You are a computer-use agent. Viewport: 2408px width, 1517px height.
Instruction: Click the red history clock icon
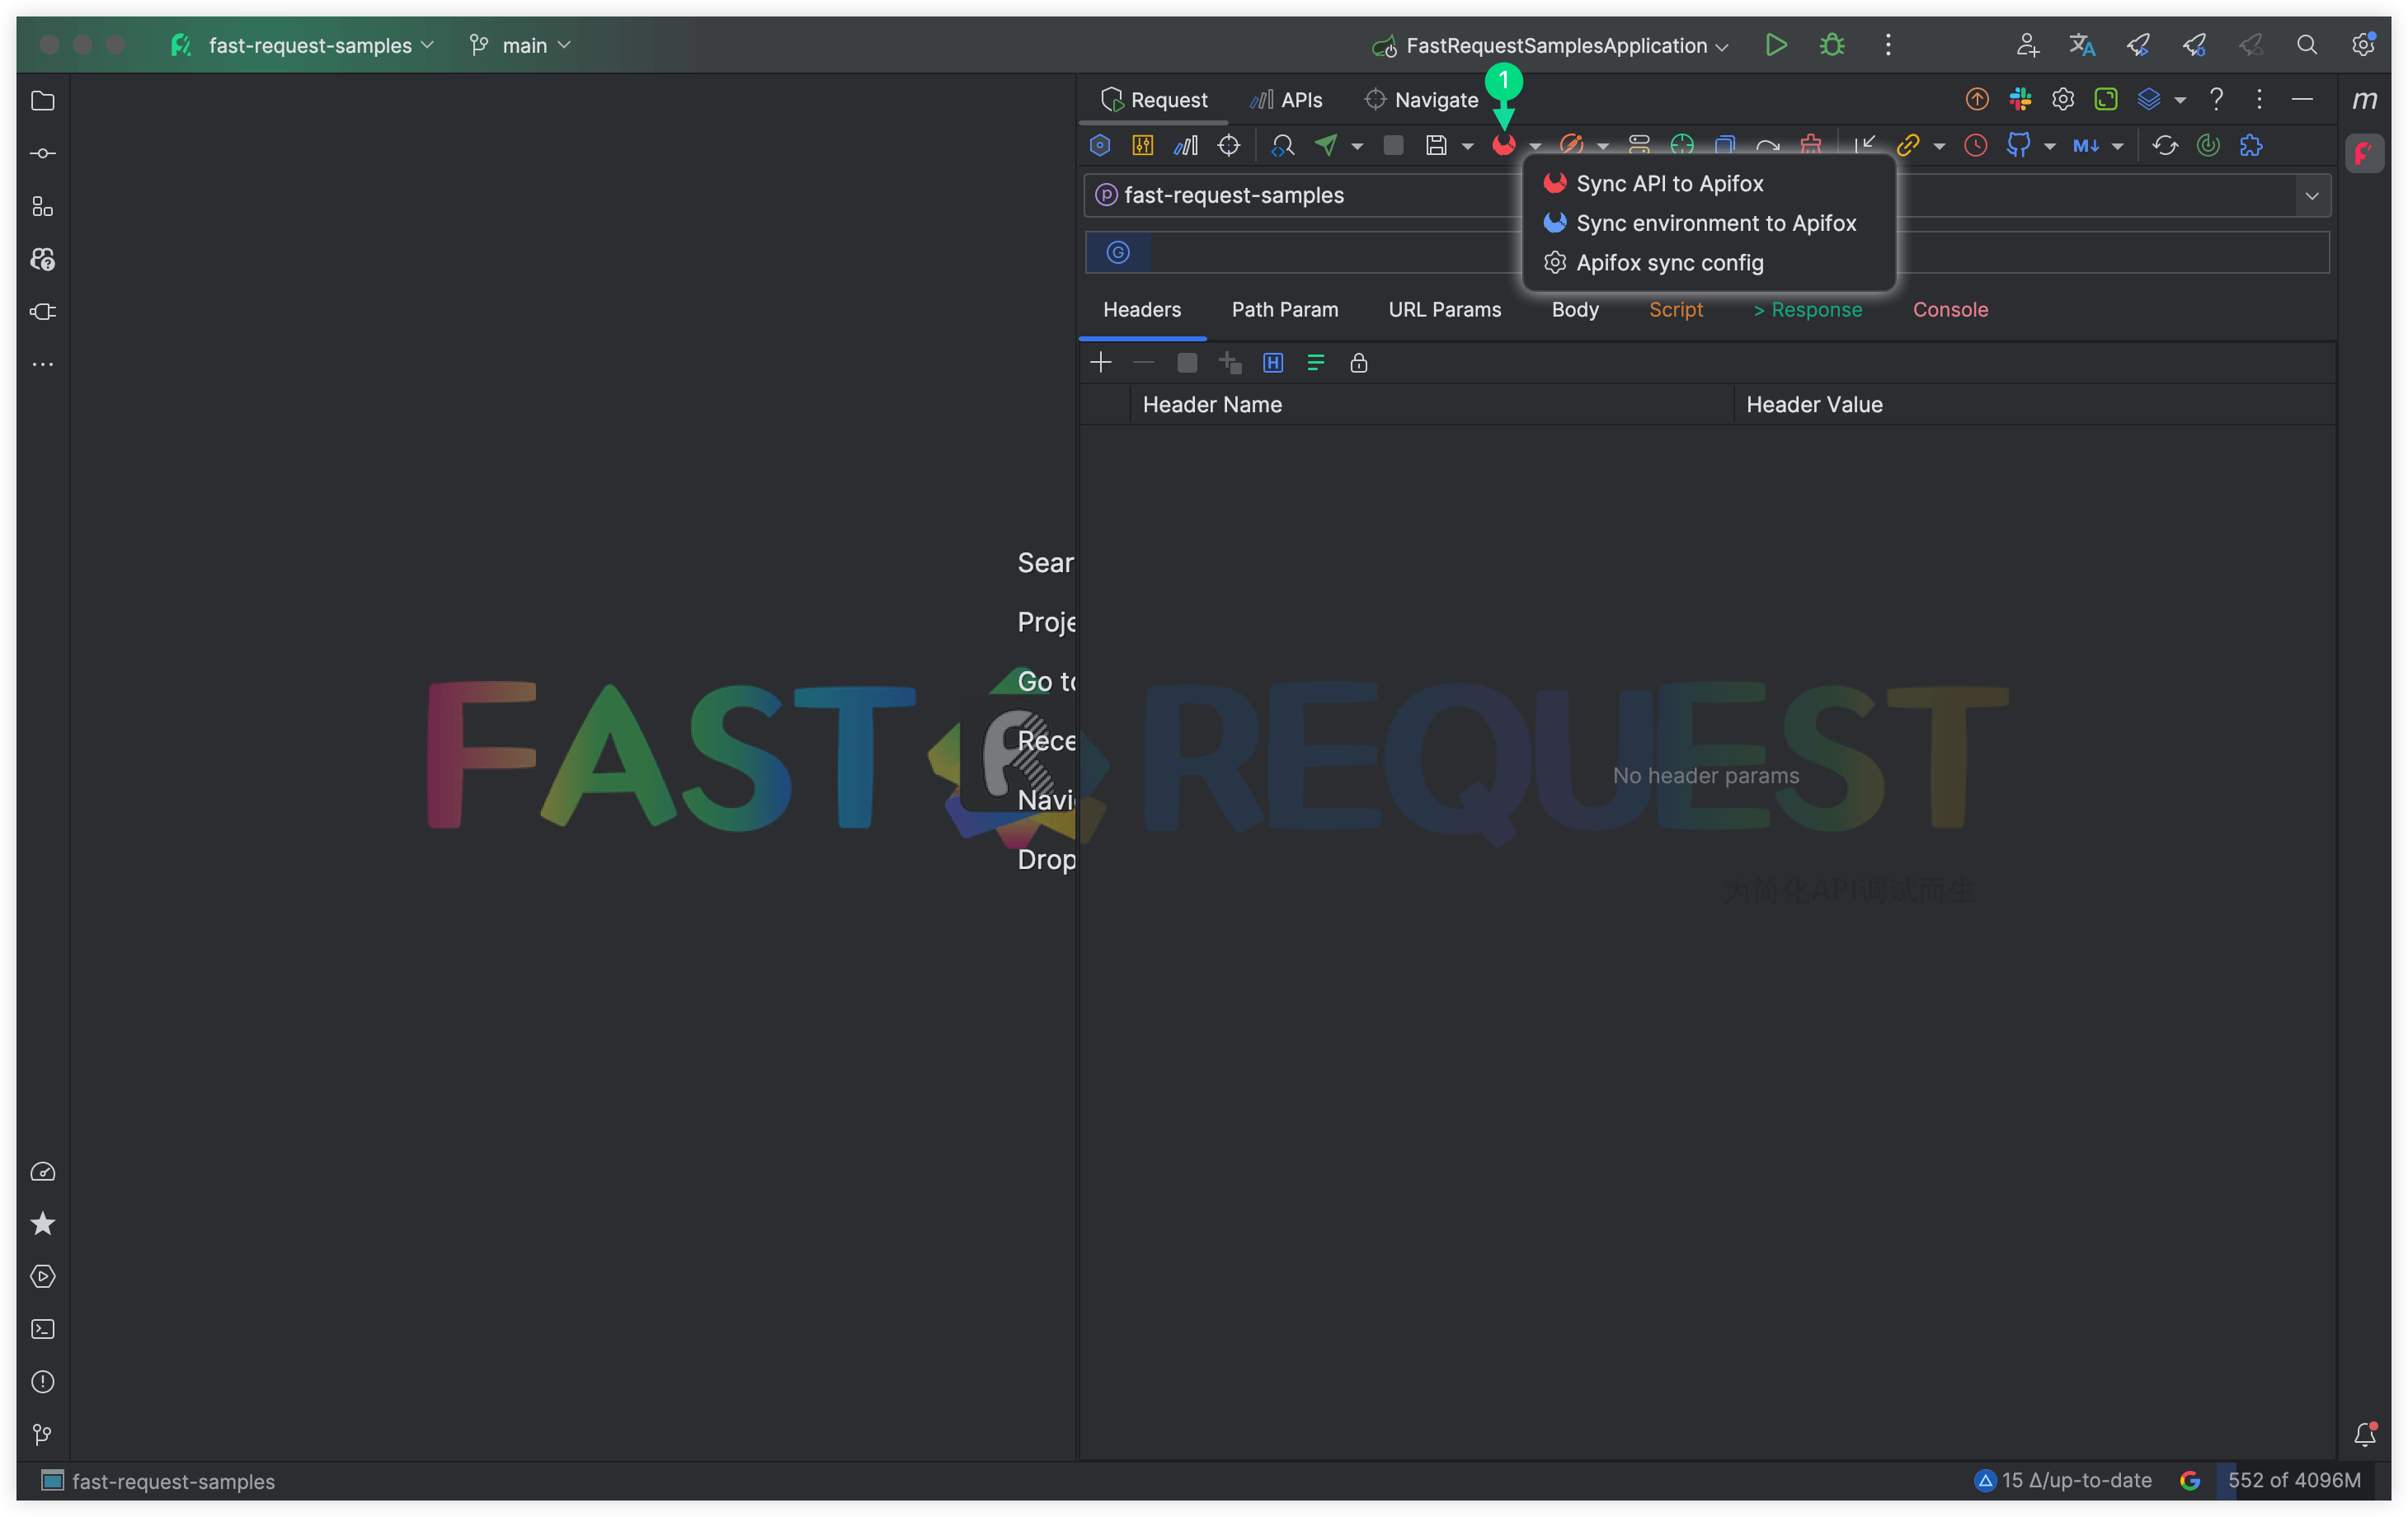(1975, 146)
